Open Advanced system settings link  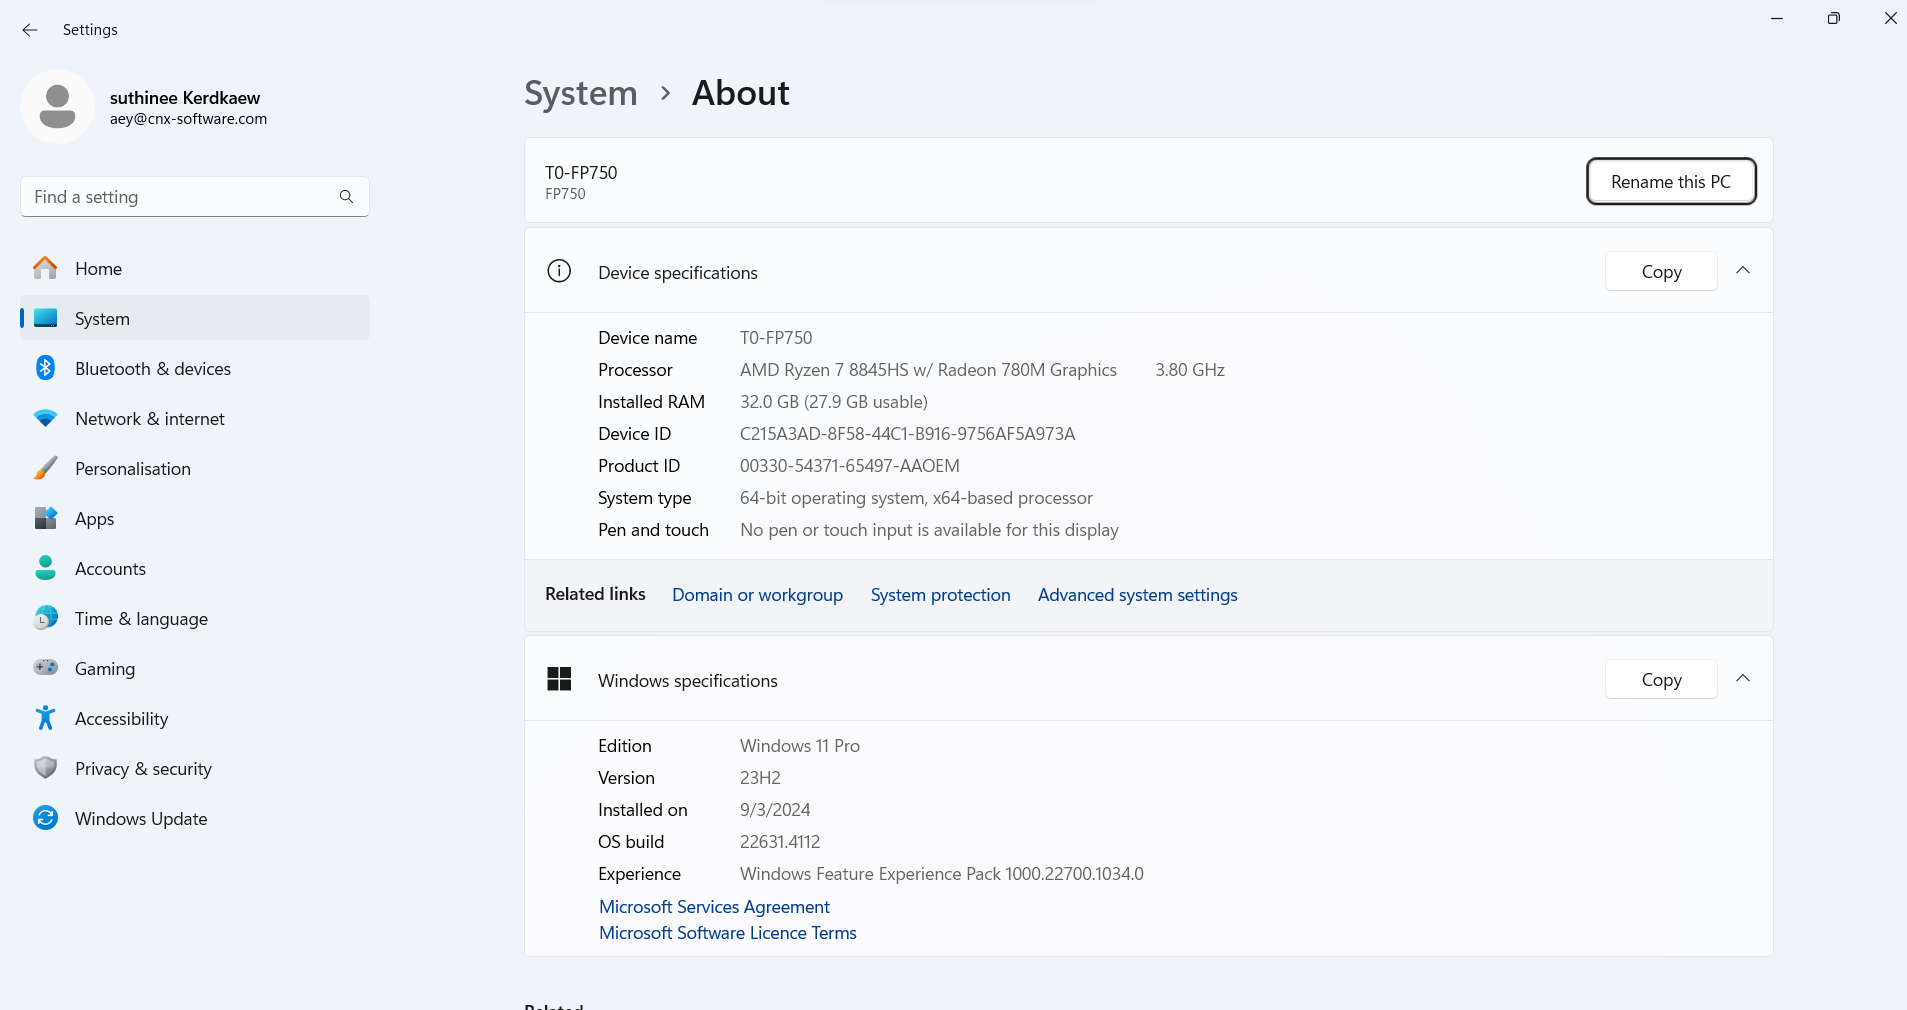(1137, 594)
